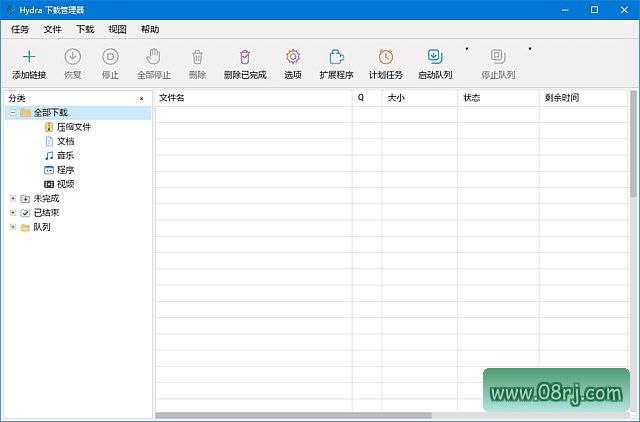Open the 下载 menu
The height and width of the screenshot is (422, 640).
click(85, 29)
